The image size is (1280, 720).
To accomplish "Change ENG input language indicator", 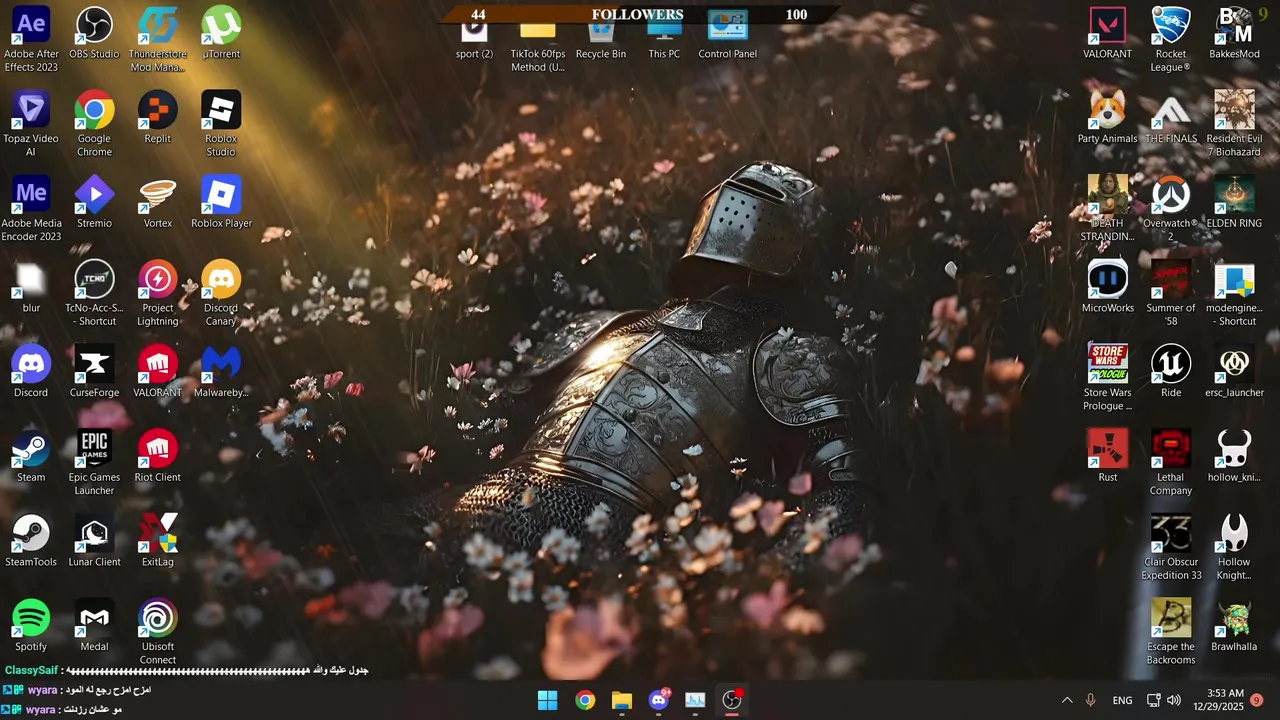I will (1123, 700).
